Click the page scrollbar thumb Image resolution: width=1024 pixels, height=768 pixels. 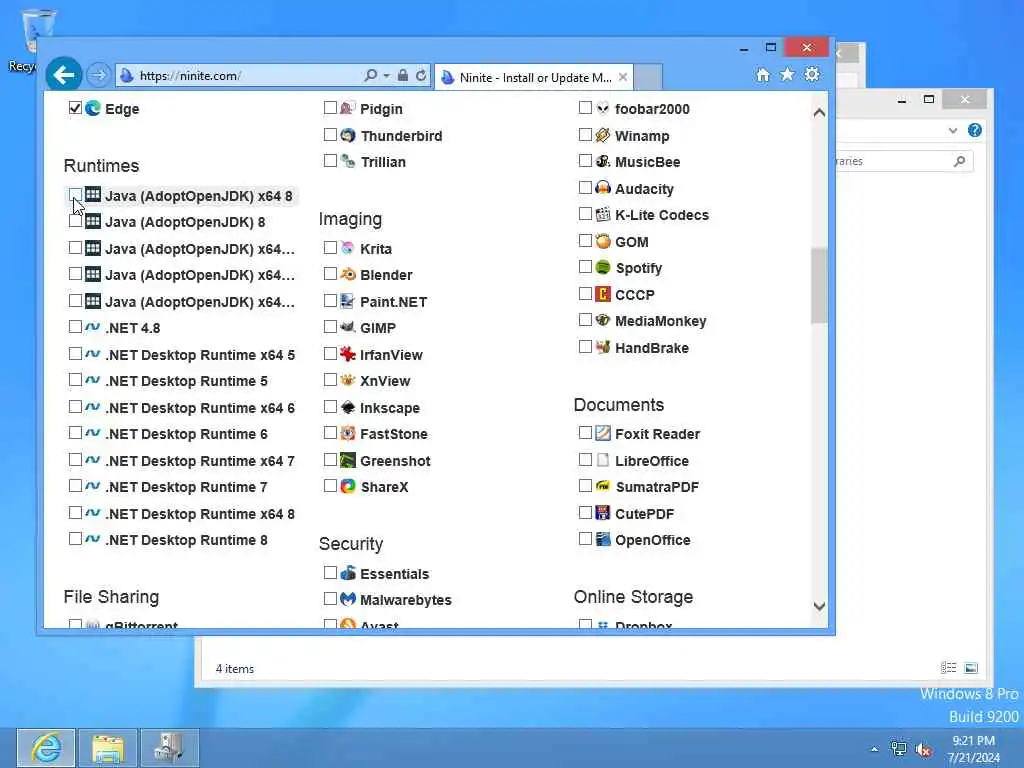tap(819, 285)
